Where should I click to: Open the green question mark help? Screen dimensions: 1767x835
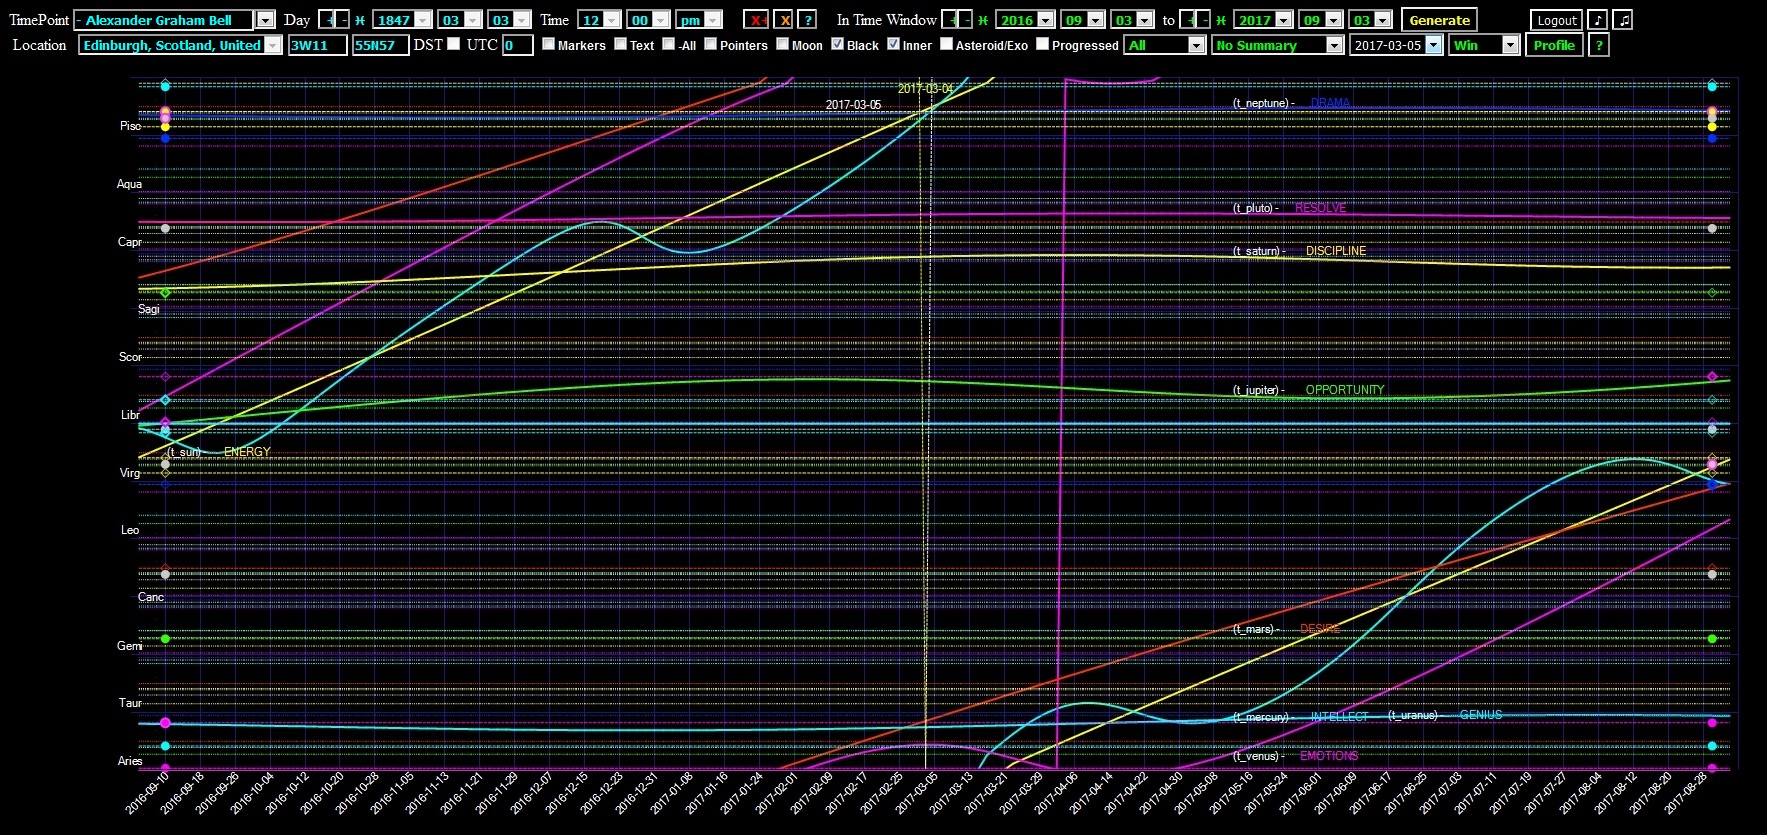point(1599,45)
